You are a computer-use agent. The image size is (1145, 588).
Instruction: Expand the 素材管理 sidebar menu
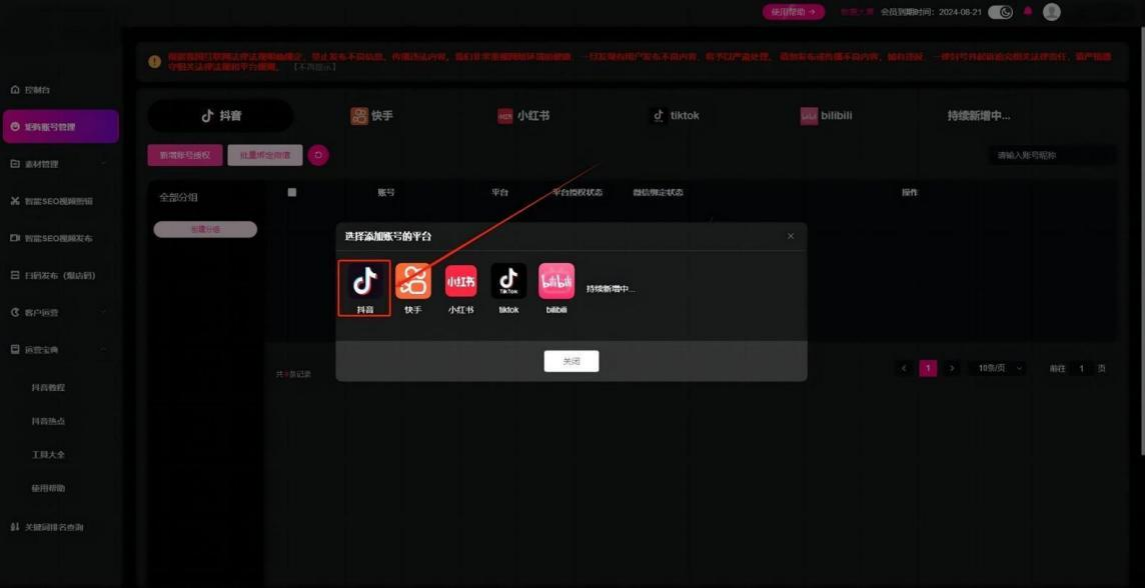coord(60,164)
